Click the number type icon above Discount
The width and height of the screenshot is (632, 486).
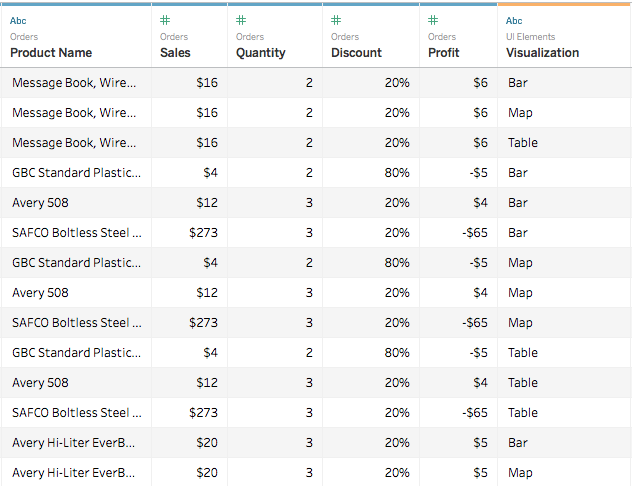(336, 20)
